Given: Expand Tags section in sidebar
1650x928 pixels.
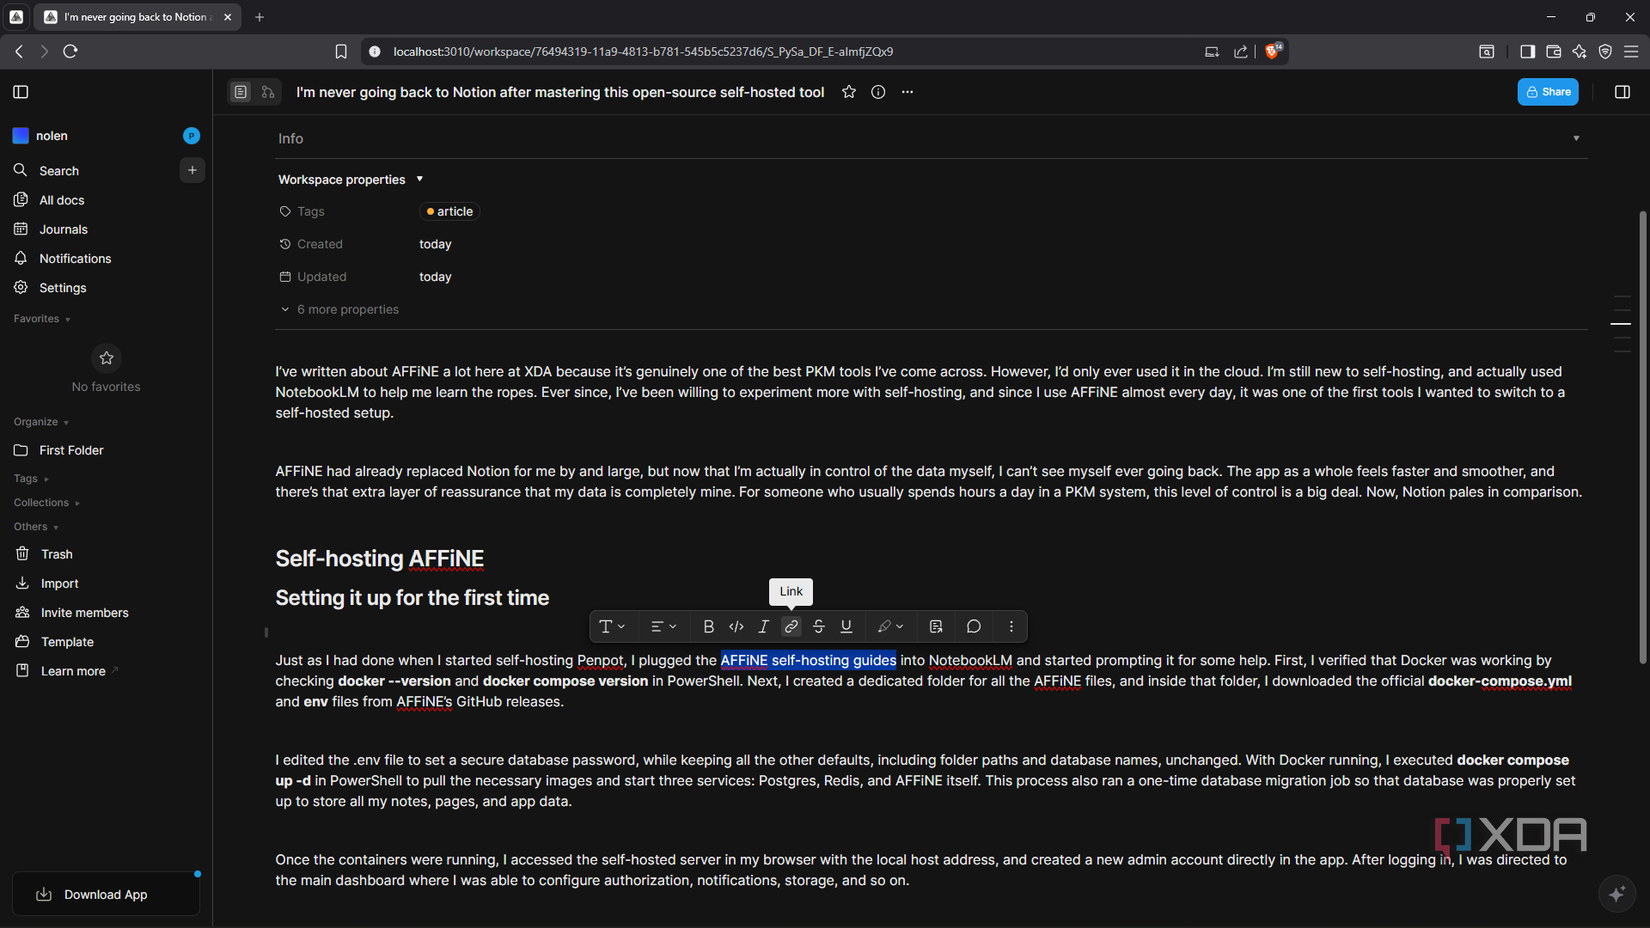Looking at the screenshot, I should pyautogui.click(x=31, y=479).
